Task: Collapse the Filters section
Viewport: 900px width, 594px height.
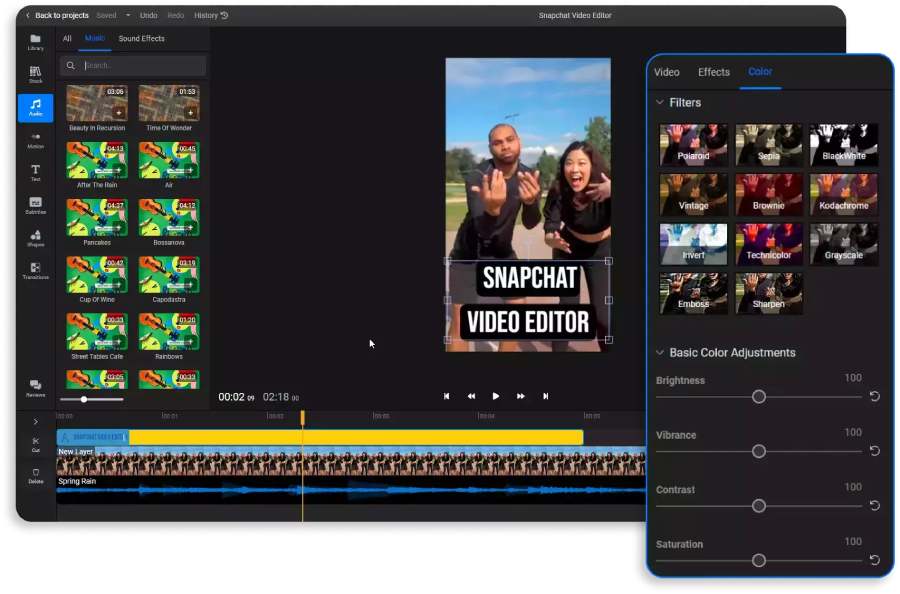Action: [x=660, y=102]
